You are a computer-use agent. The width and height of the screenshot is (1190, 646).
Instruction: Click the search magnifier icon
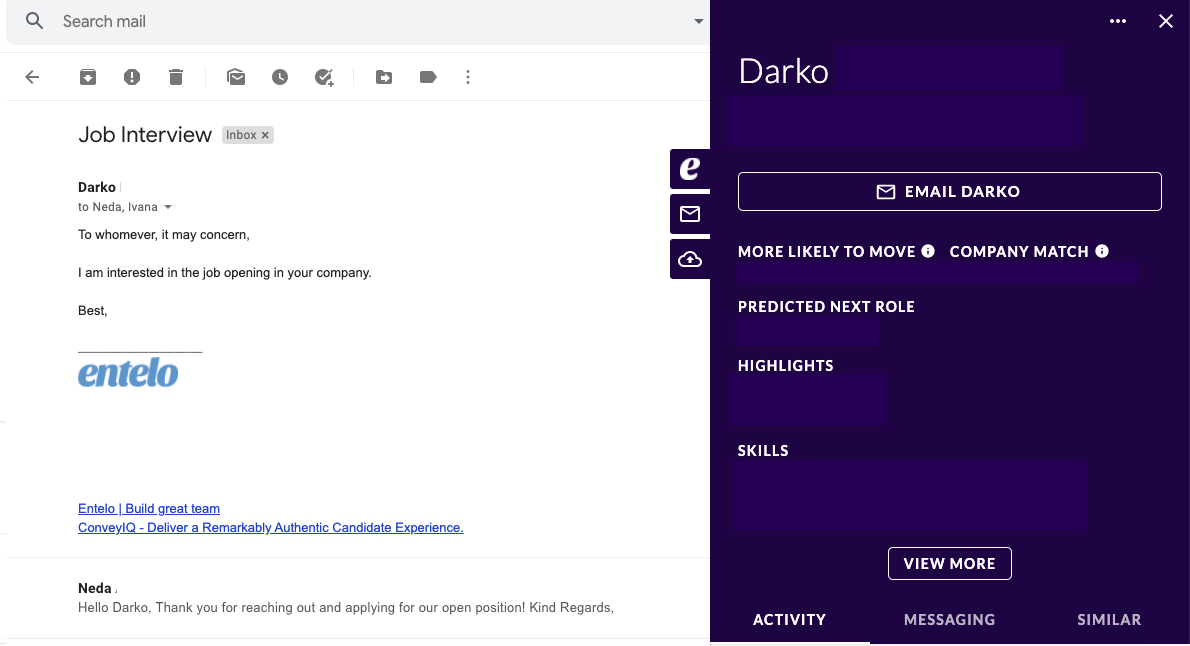34,20
